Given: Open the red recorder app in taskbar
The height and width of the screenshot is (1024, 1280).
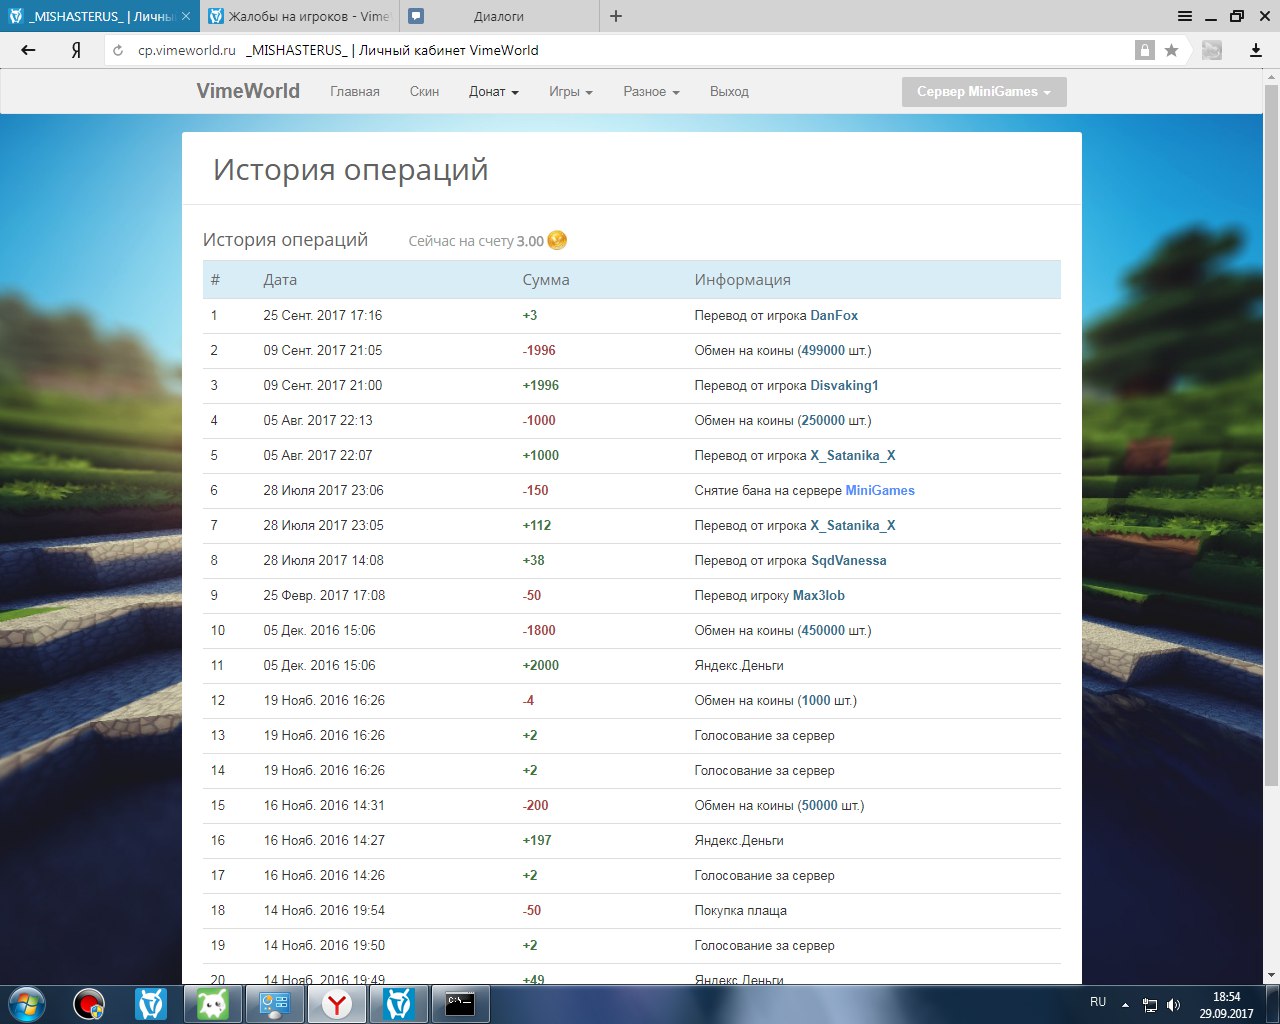Looking at the screenshot, I should click(89, 1004).
